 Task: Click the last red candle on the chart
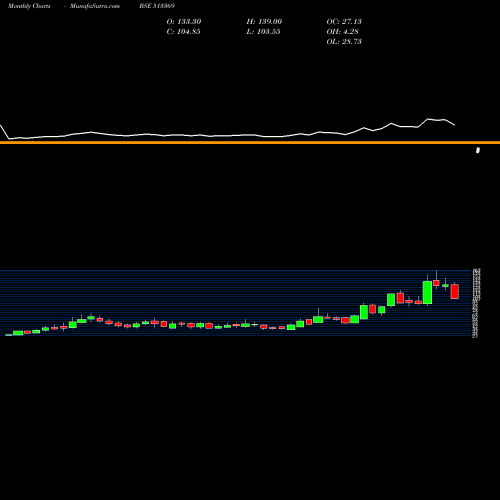(455, 291)
